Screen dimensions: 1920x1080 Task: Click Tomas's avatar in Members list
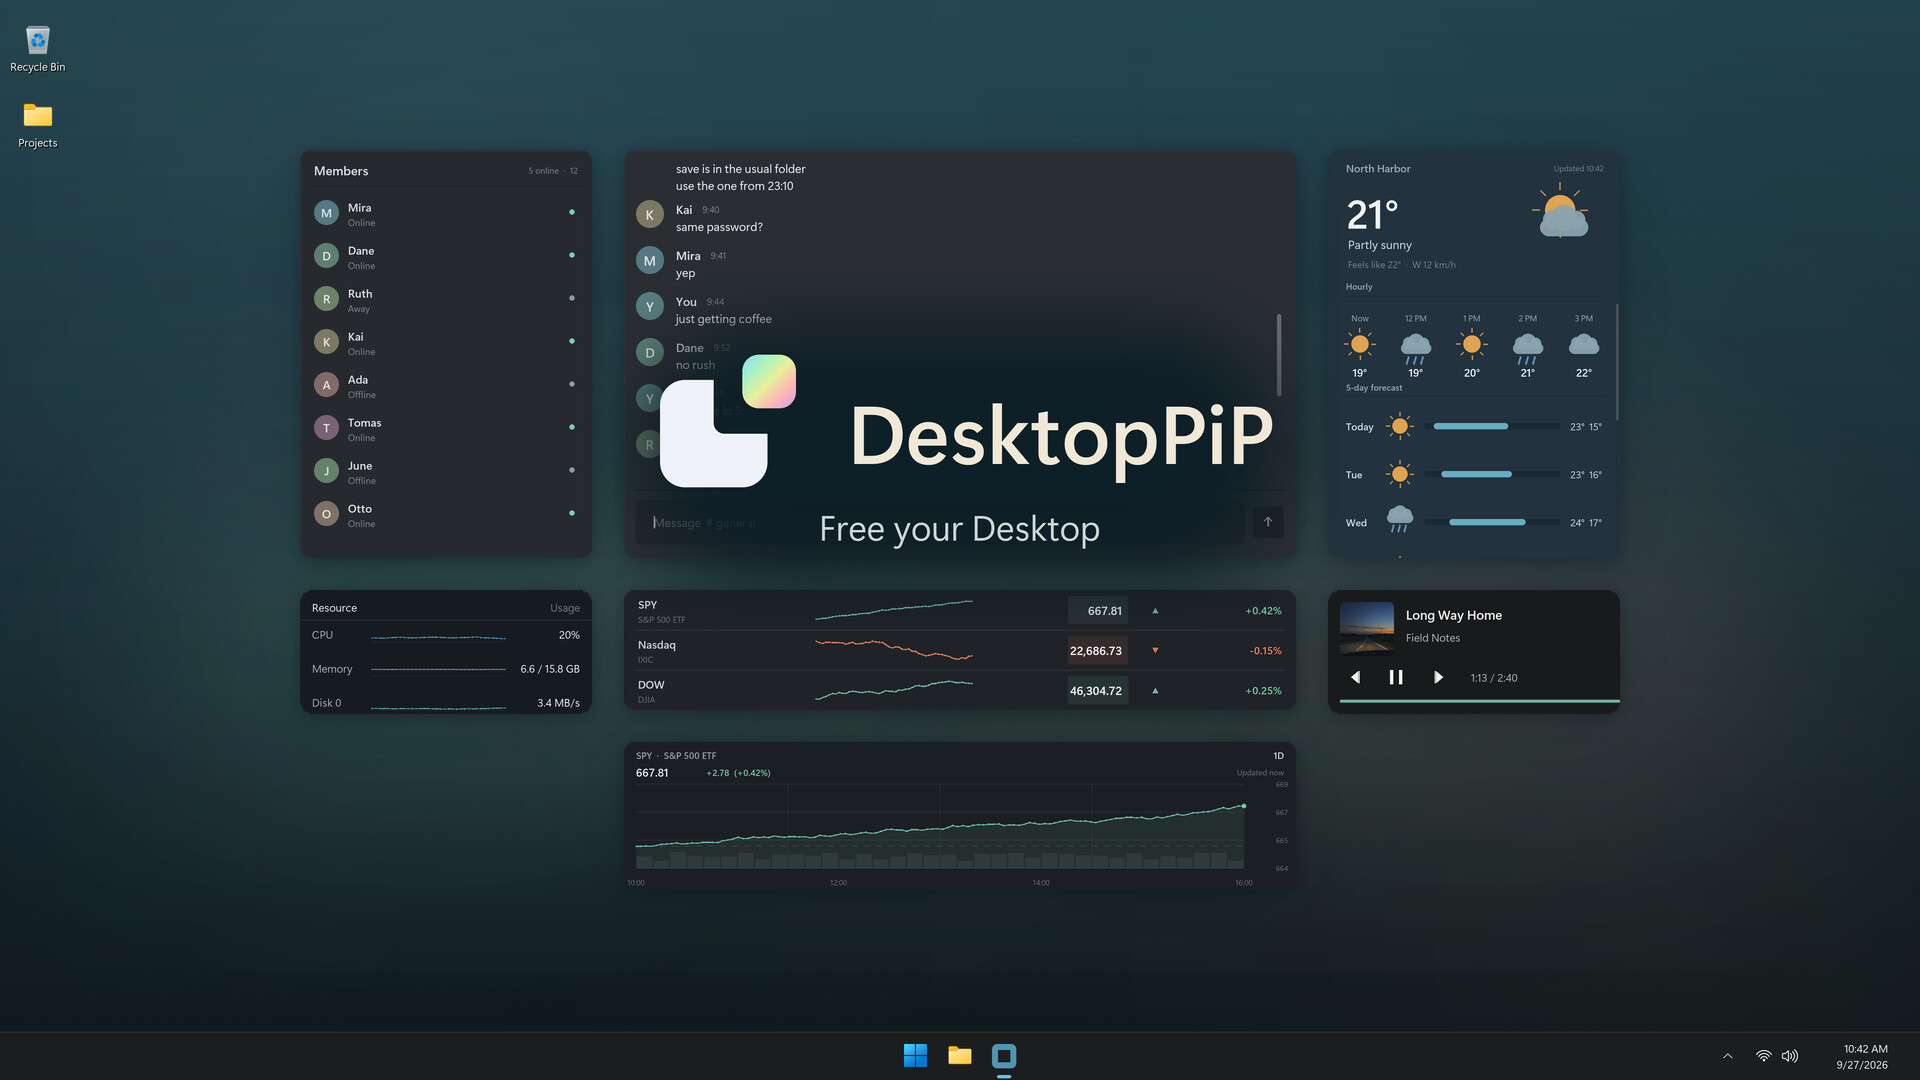pos(326,428)
